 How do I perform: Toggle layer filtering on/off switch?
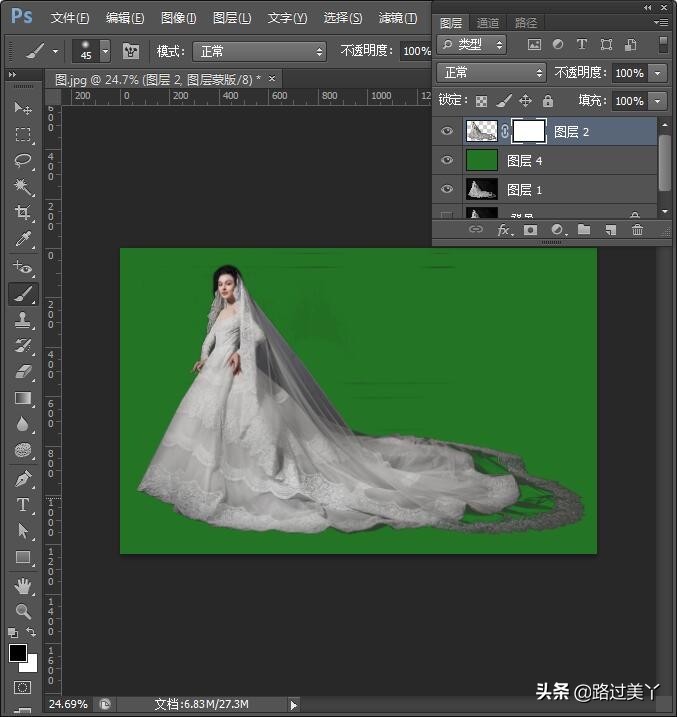point(663,45)
